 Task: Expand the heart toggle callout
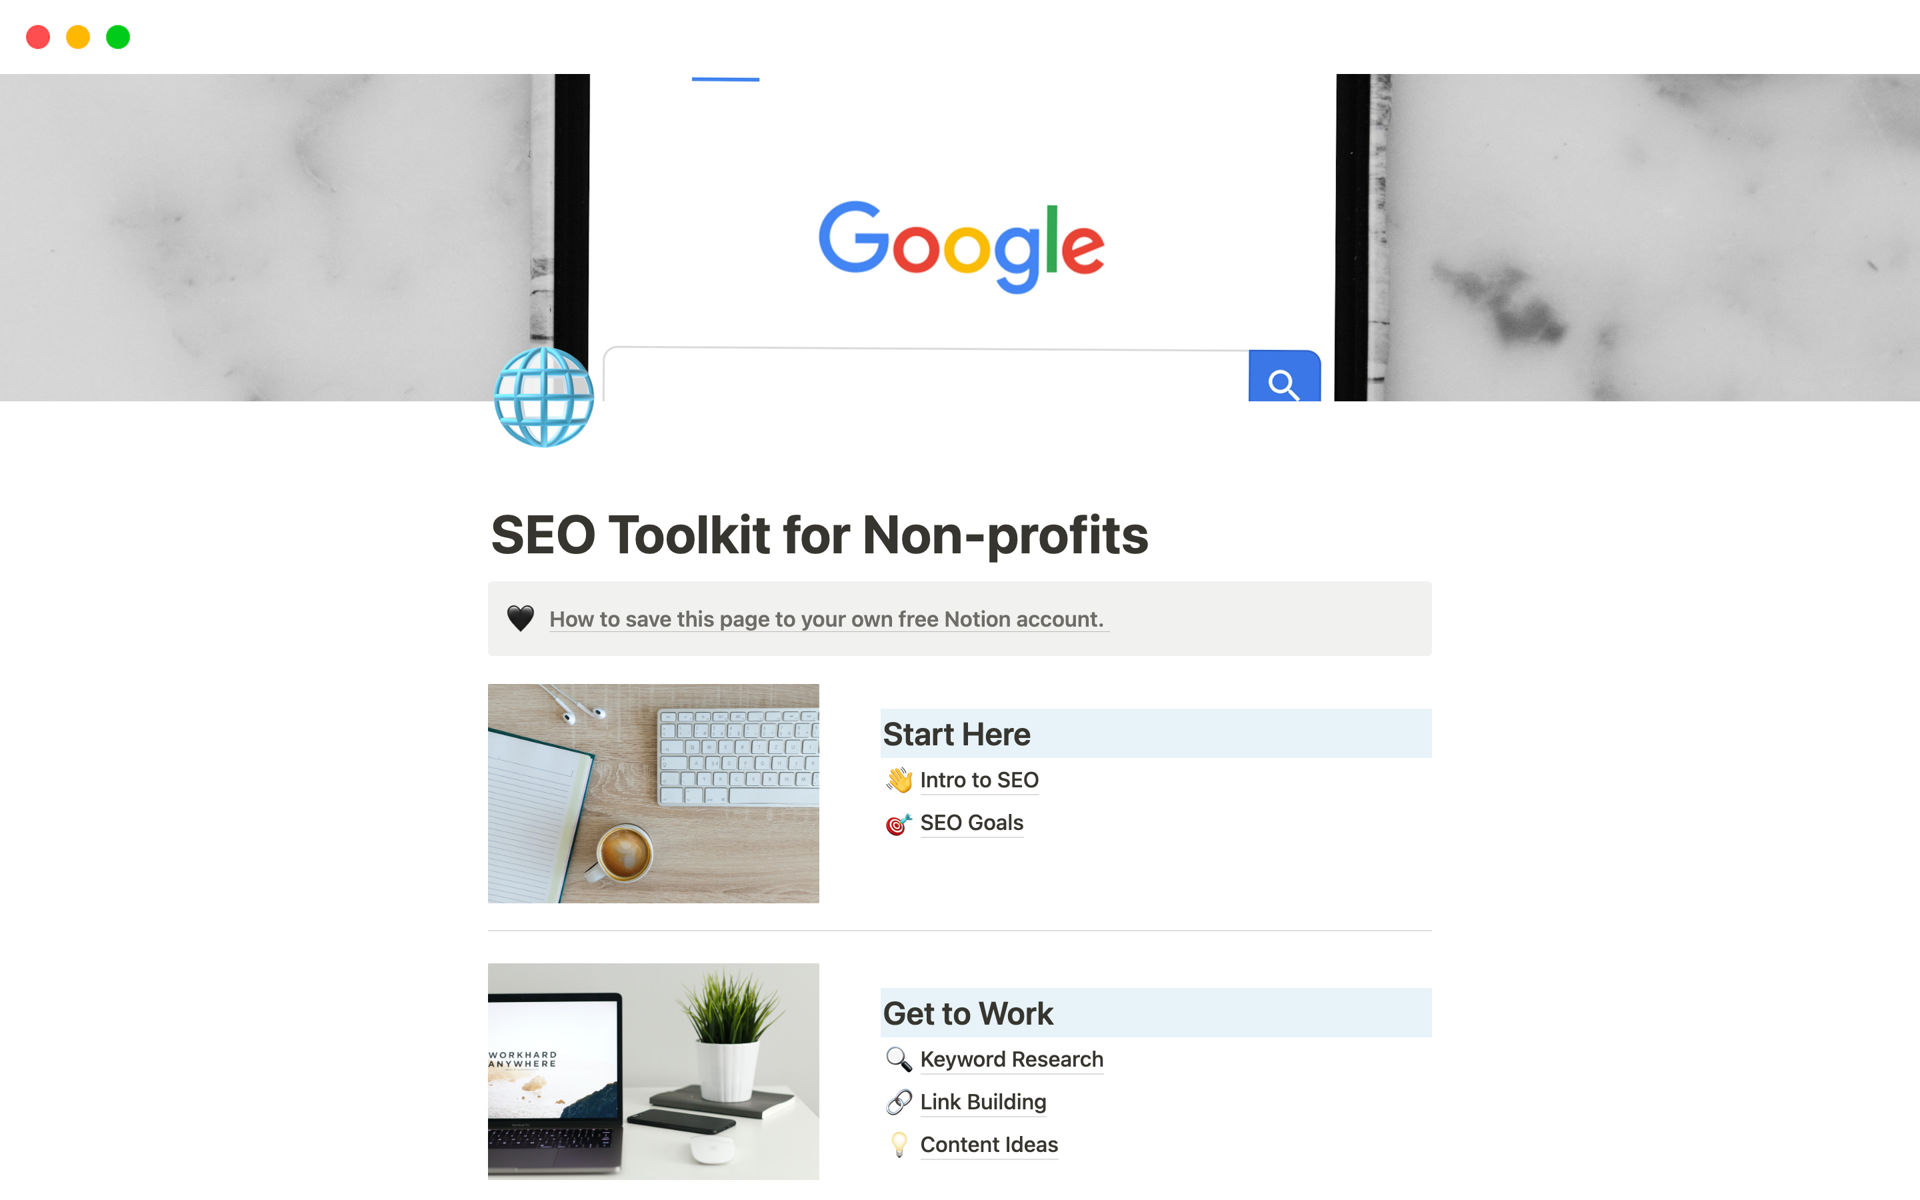tap(518, 618)
